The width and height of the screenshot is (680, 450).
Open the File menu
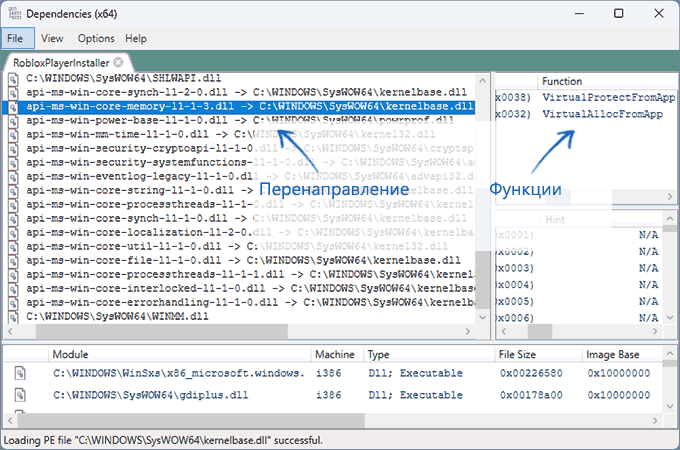tap(18, 39)
